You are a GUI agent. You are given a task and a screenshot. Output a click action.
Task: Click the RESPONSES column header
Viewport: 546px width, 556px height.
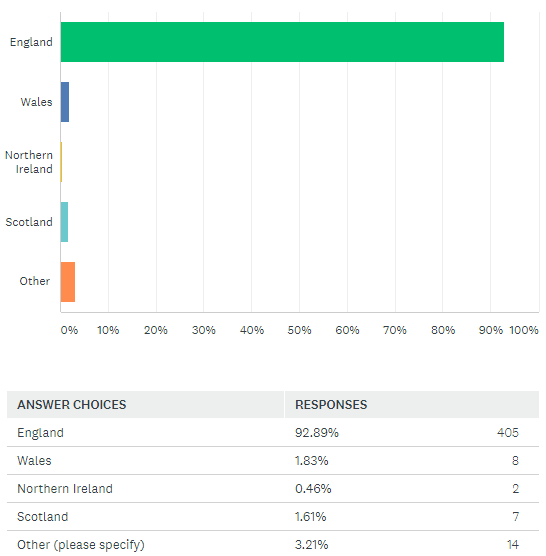pos(331,405)
